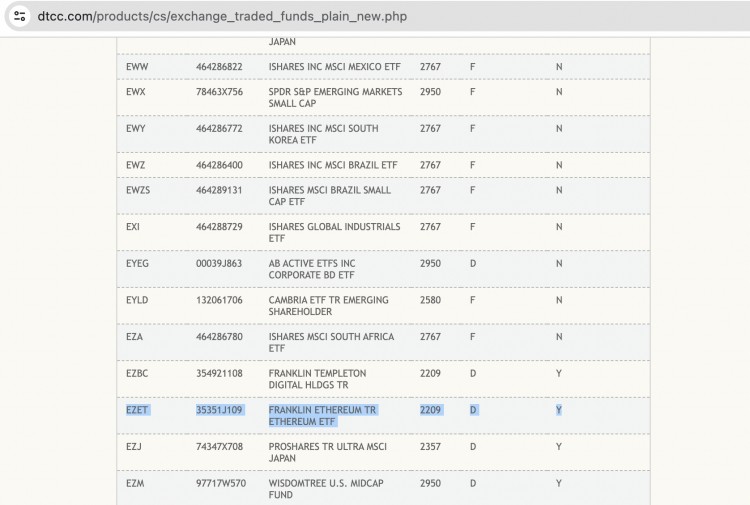Click PROSHARES TR ULTRA MSCI JAPAN name
The width and height of the screenshot is (750, 505).
coord(327,452)
